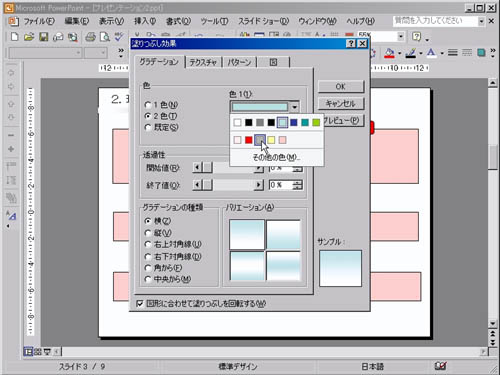Image resolution: width=500 pixels, height=375 pixels.
Task: Click the spelling status icon in status bar
Action: [x=440, y=366]
